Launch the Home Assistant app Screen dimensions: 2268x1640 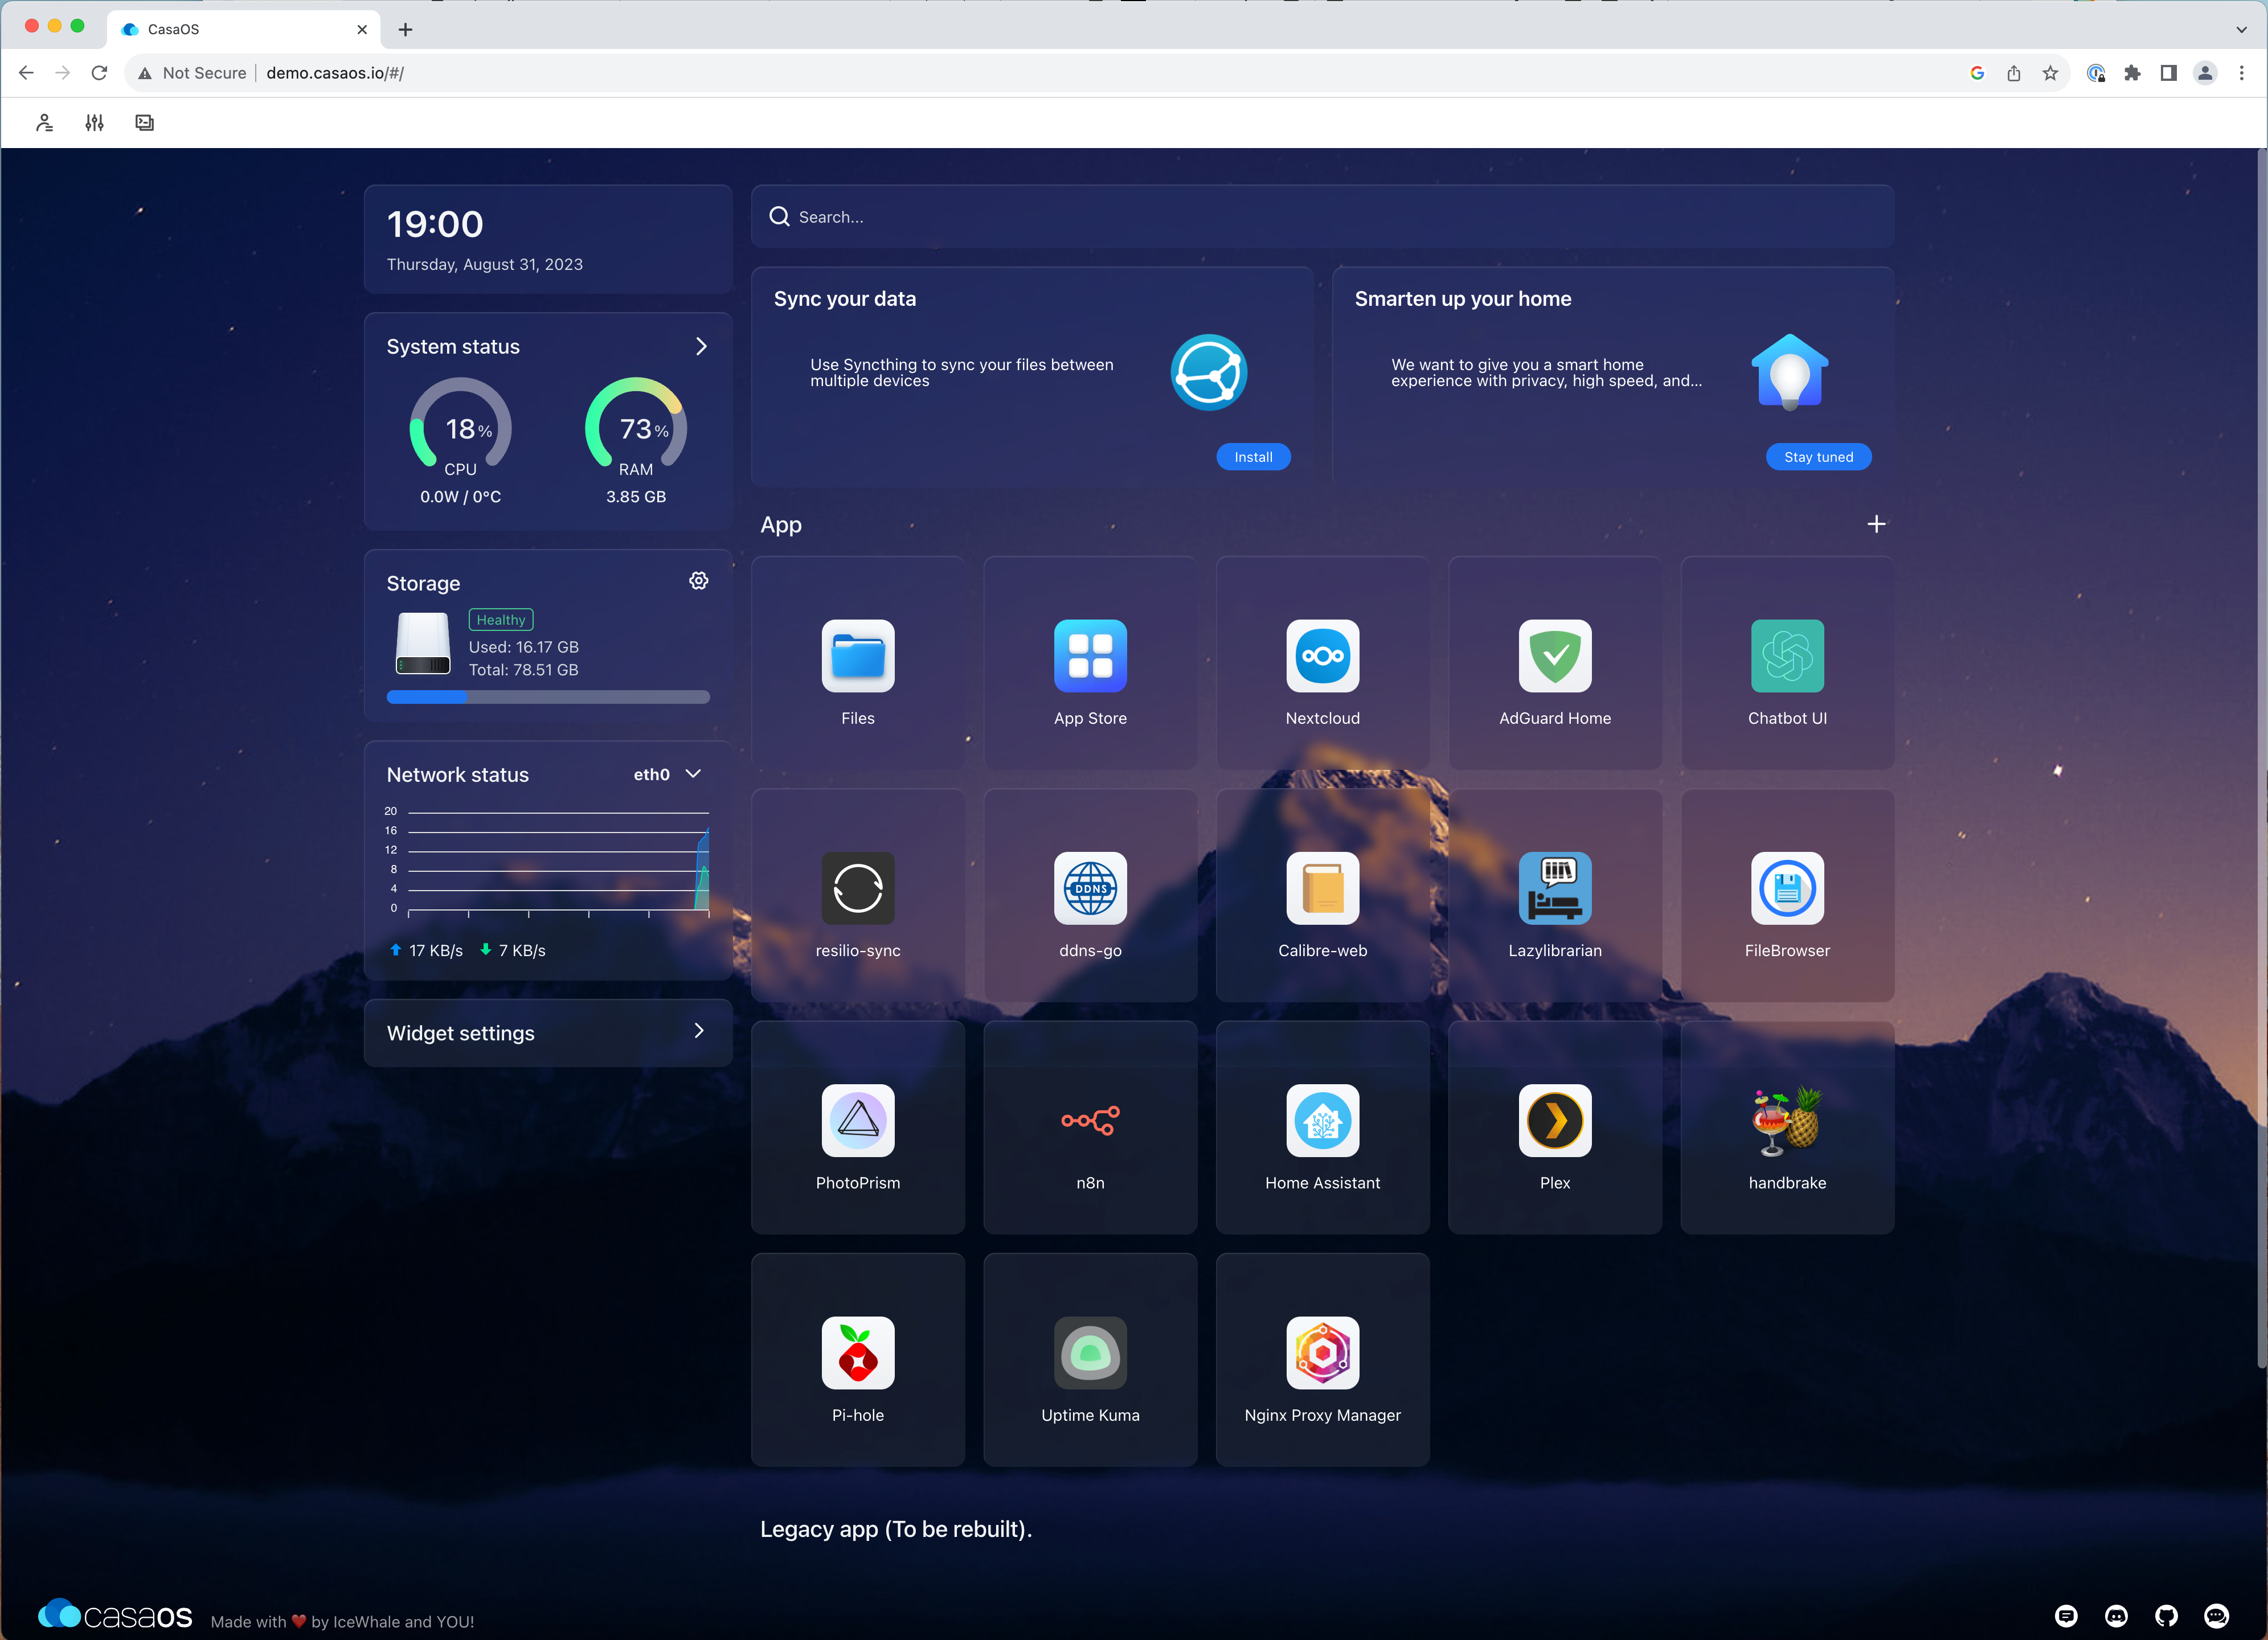(1322, 1120)
